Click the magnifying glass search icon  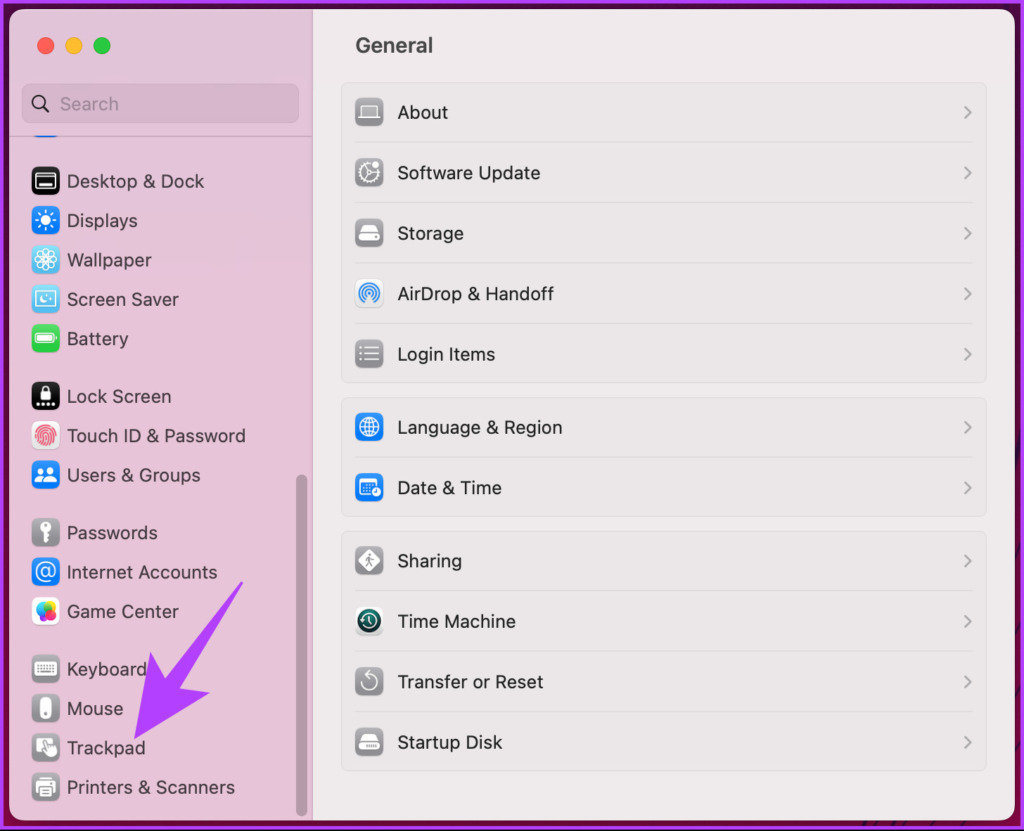pyautogui.click(x=40, y=104)
